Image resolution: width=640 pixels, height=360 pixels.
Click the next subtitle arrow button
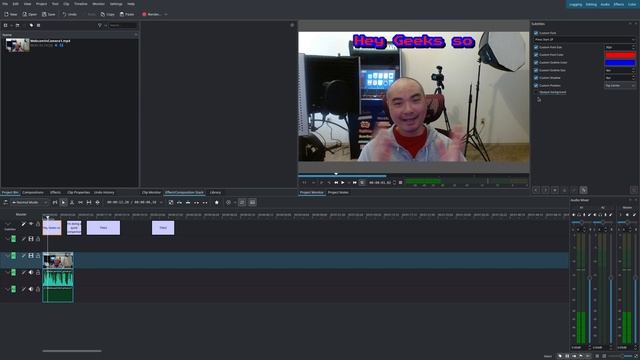point(545,190)
